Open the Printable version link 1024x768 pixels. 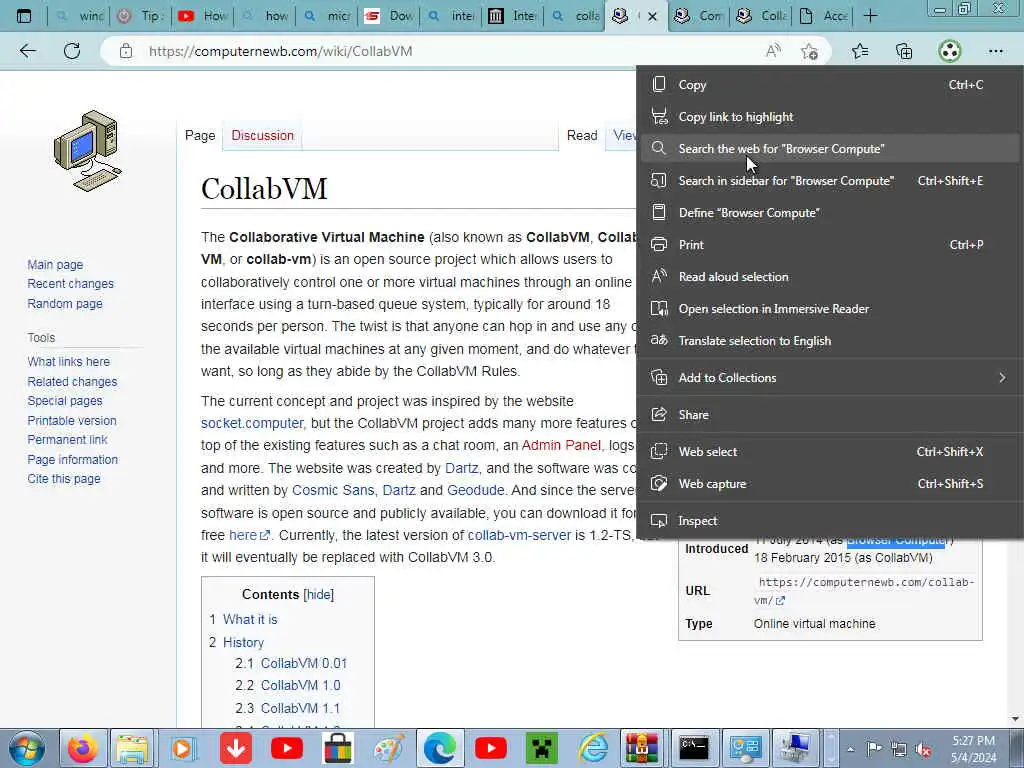tap(72, 421)
